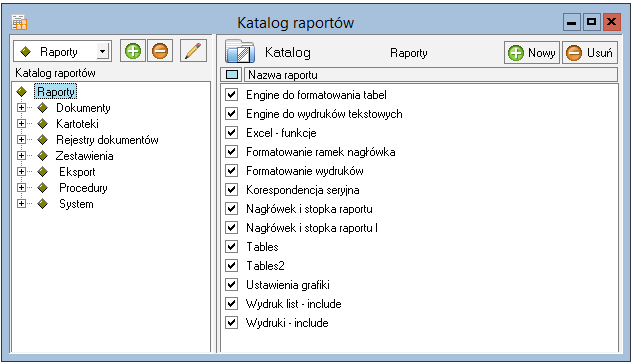Expand the Procedury tree node
Image resolution: width=634 pixels, height=362 pixels.
pos(21,188)
